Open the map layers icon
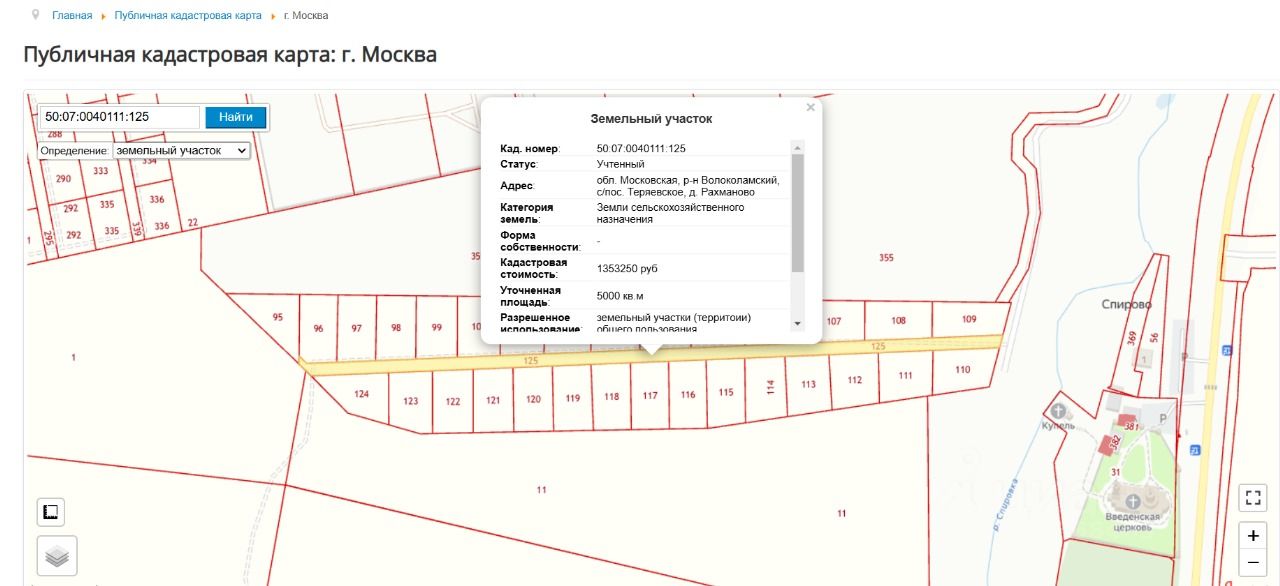Viewport: 1280px width, 586px height. pos(57,556)
